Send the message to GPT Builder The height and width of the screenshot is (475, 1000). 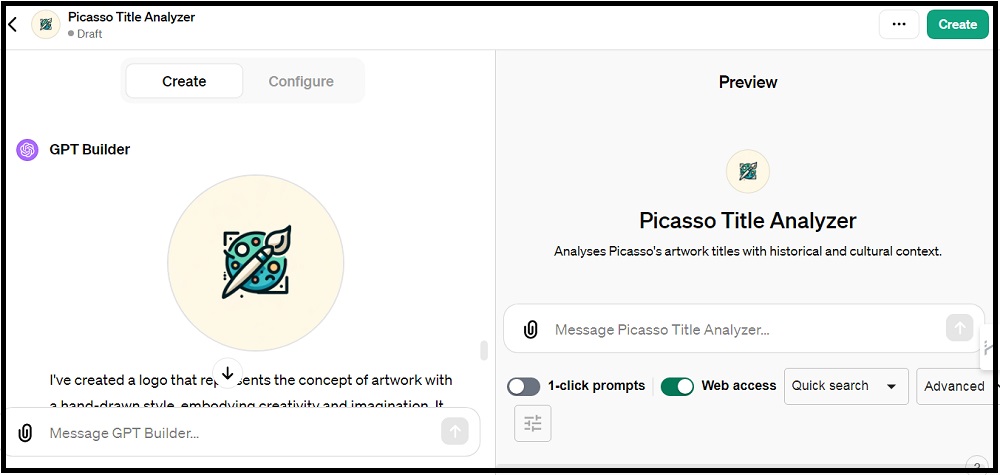(455, 432)
